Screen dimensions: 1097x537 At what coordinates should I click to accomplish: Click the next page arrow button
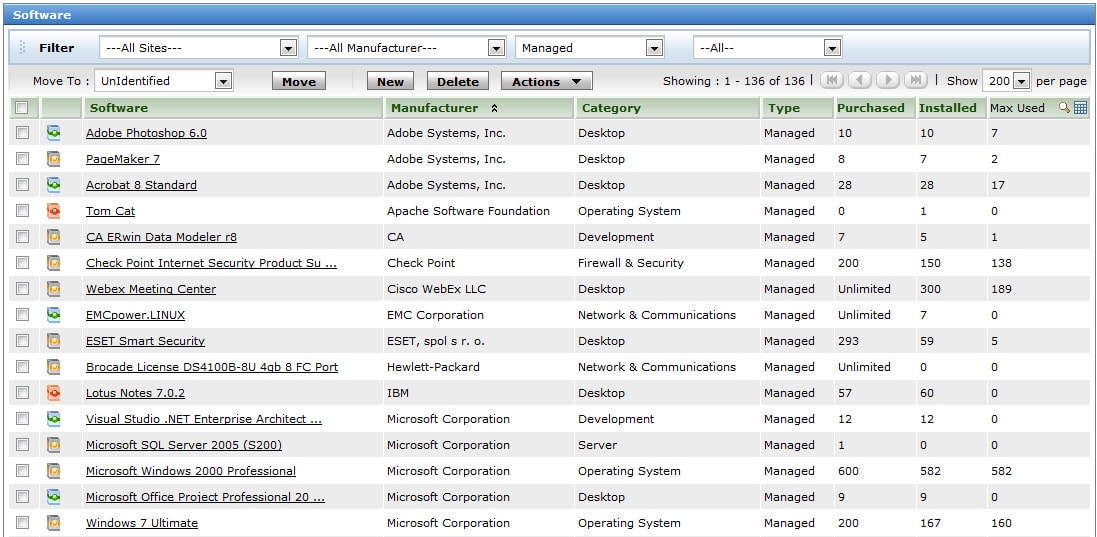coord(888,80)
